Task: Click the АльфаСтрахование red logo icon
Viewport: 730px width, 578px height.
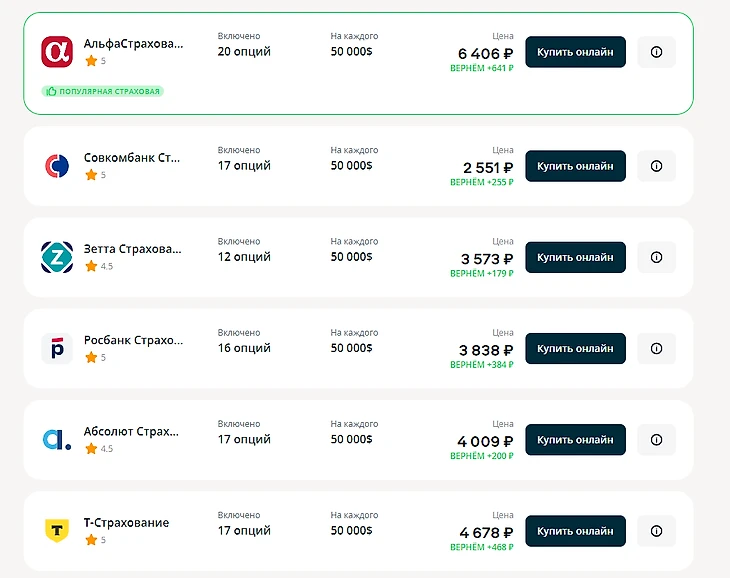Action: (x=57, y=52)
